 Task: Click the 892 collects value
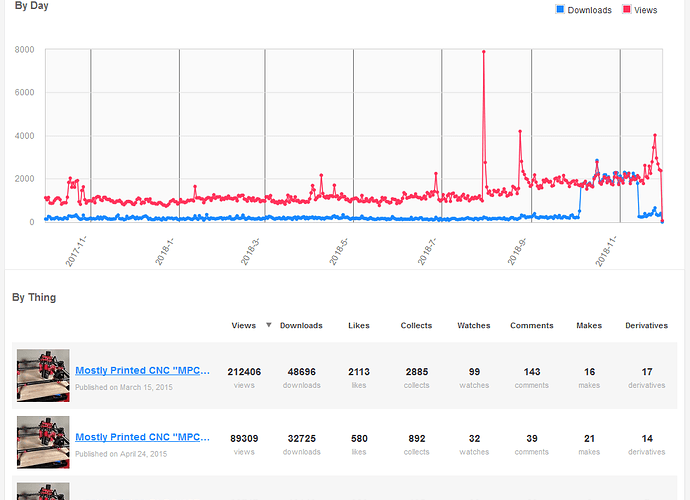point(417,438)
